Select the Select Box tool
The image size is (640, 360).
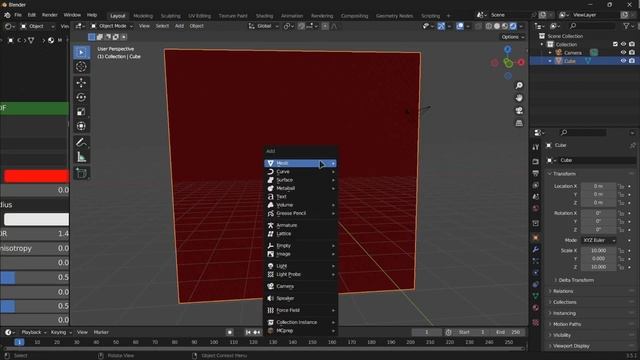pos(81,52)
